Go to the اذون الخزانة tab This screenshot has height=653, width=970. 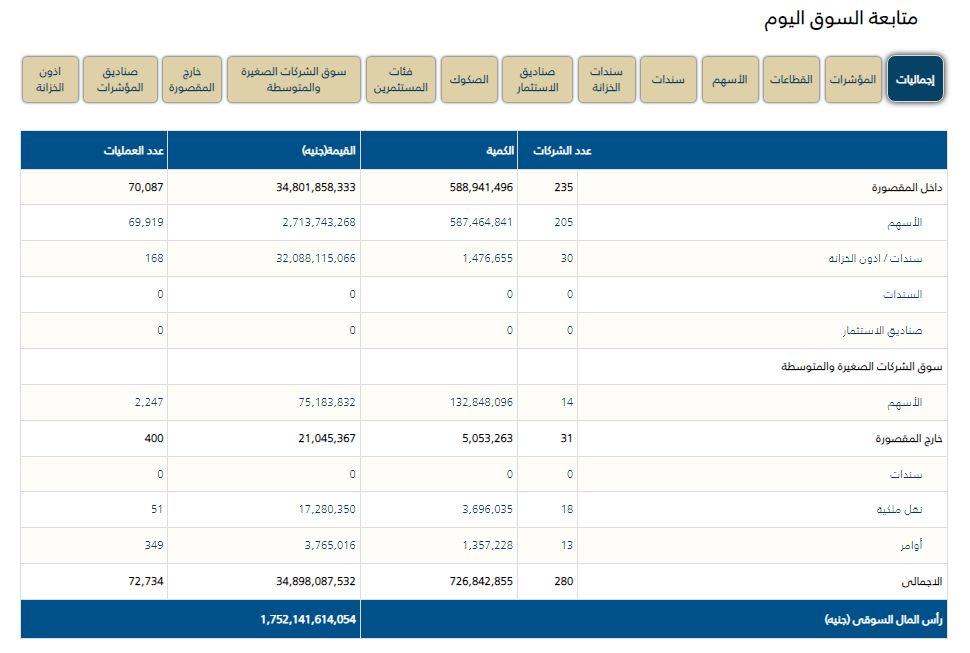tap(50, 80)
